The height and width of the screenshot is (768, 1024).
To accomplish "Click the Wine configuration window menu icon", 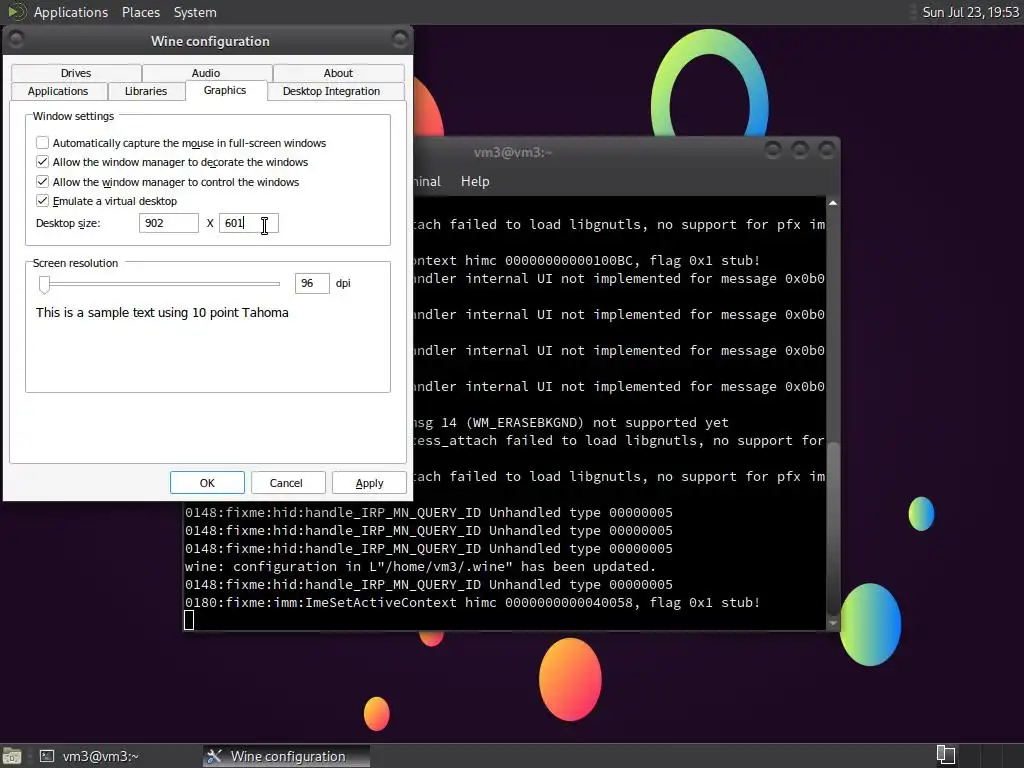I will (16, 40).
